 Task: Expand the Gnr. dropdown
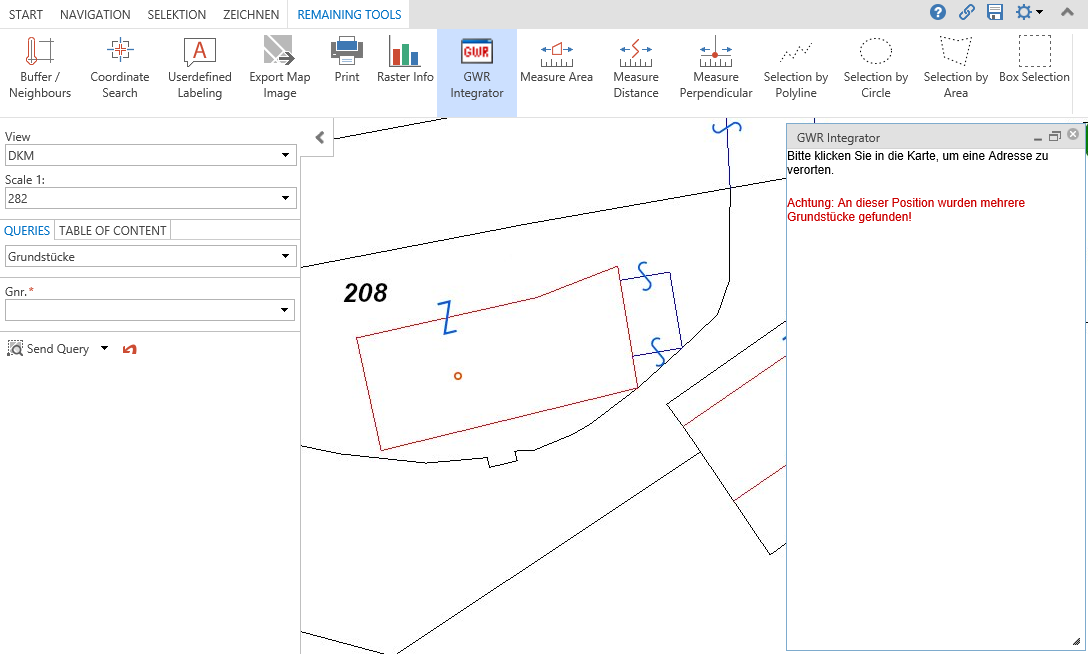(287, 310)
